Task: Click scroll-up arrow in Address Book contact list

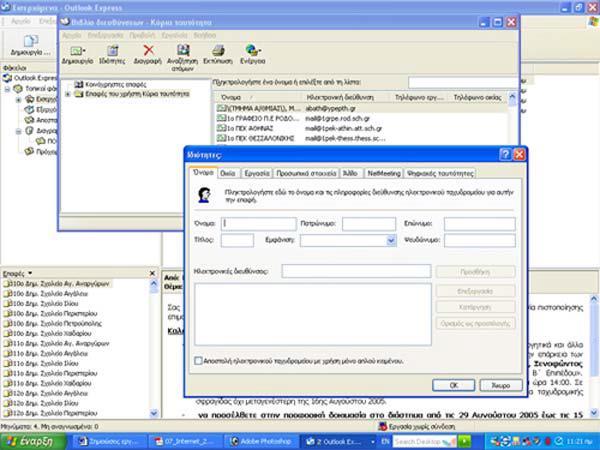Action: click(x=512, y=97)
